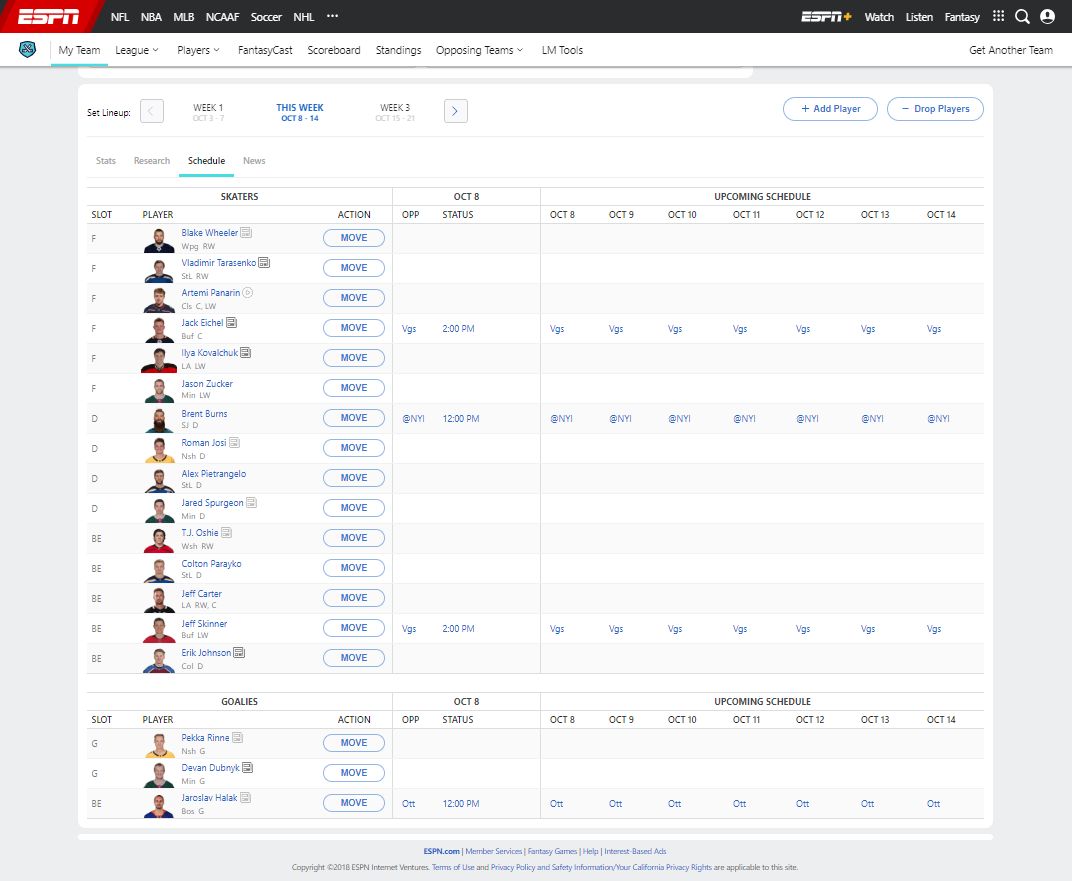Open the Opposing Teams dropdown

[480, 50]
